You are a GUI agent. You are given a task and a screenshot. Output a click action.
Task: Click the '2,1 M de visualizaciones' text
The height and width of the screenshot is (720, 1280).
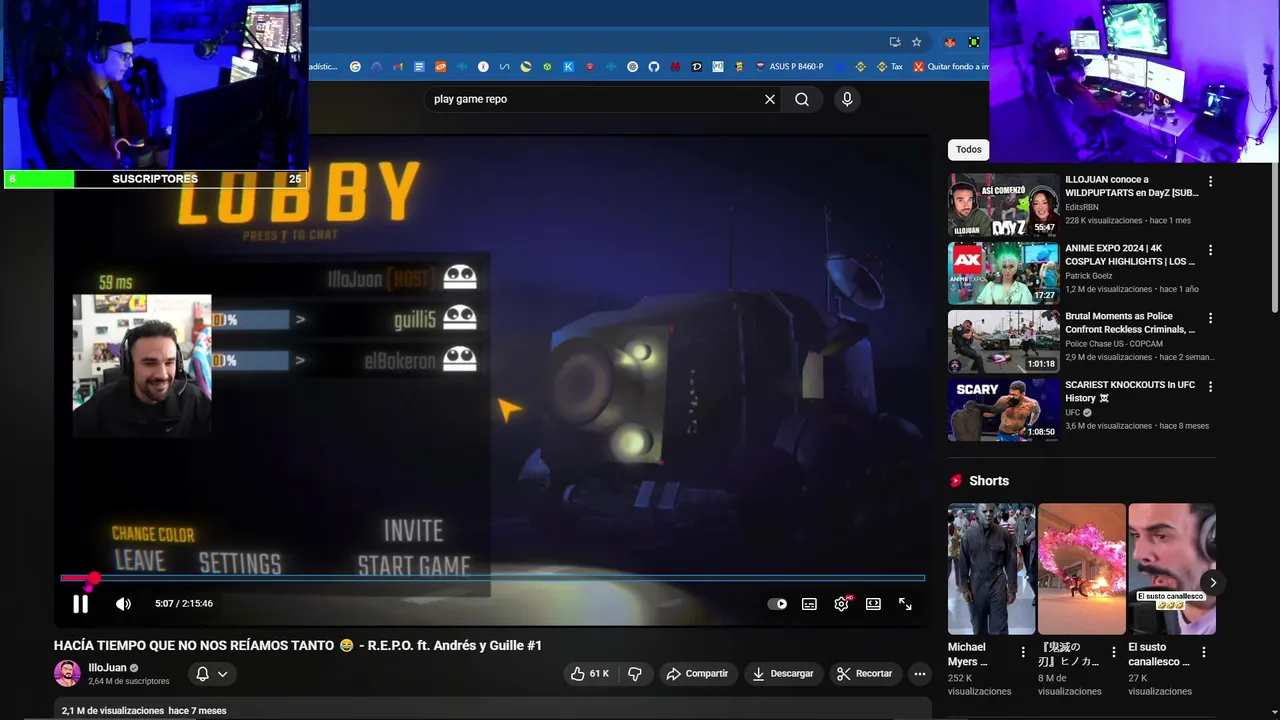(x=113, y=711)
